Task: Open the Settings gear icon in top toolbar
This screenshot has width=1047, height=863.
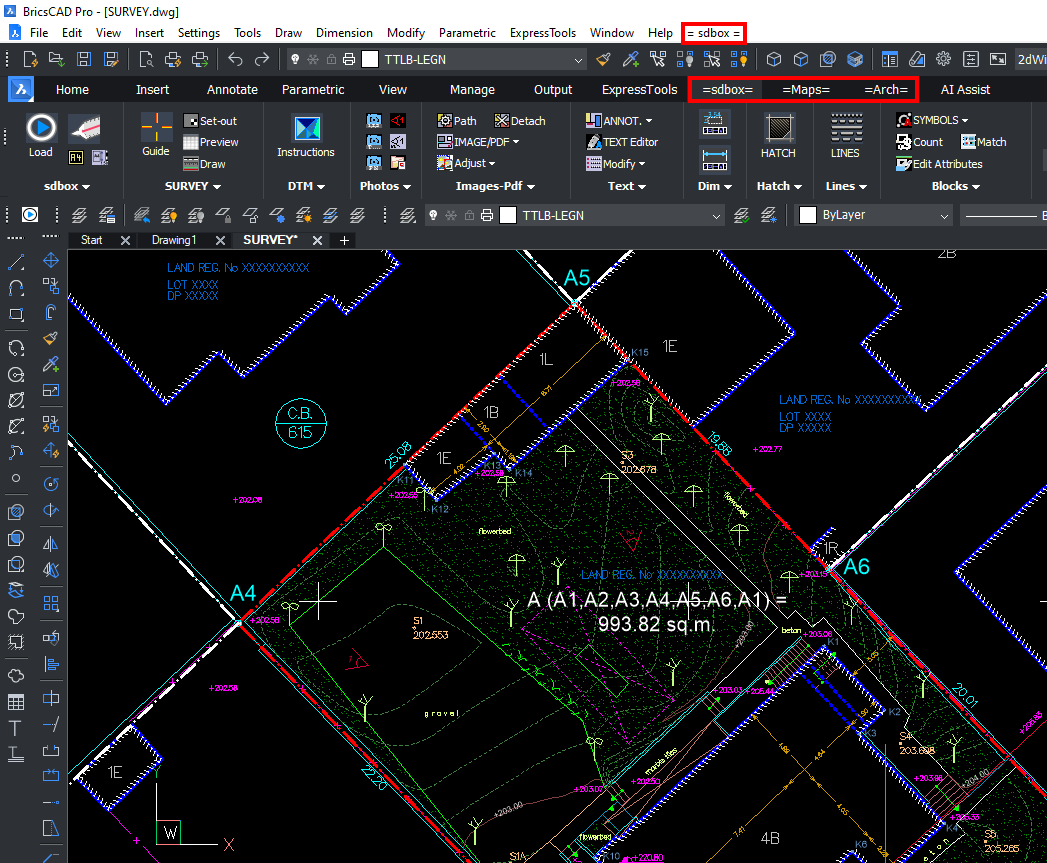Action: (944, 59)
